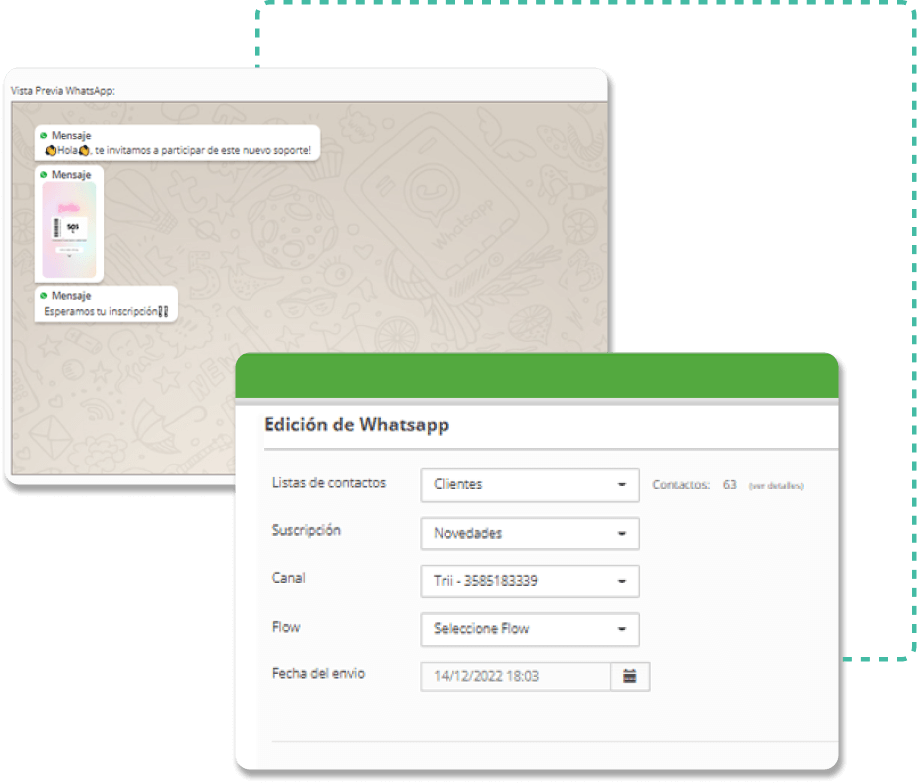
Task: Click the 'ver detalles' link
Action: point(775,486)
